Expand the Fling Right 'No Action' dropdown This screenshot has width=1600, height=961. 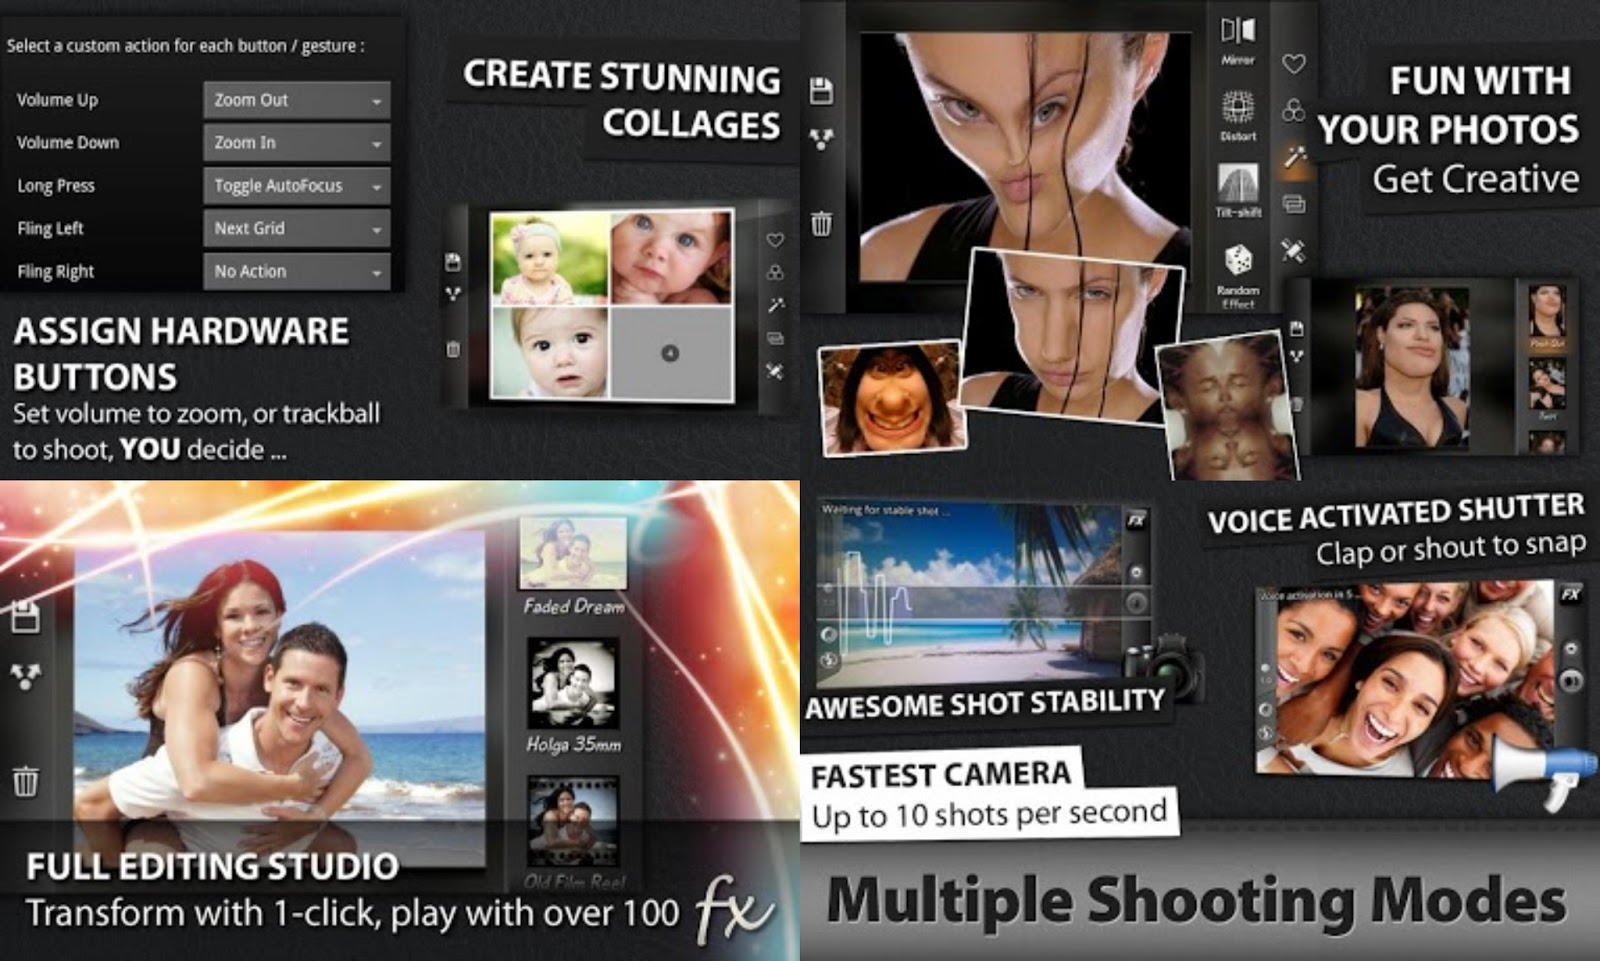(296, 272)
